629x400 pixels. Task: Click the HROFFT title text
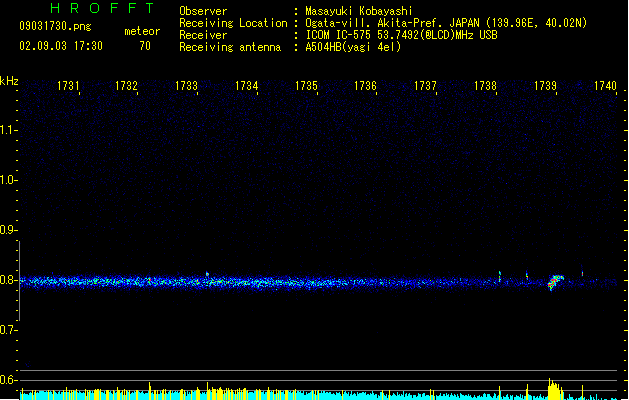tap(103, 8)
